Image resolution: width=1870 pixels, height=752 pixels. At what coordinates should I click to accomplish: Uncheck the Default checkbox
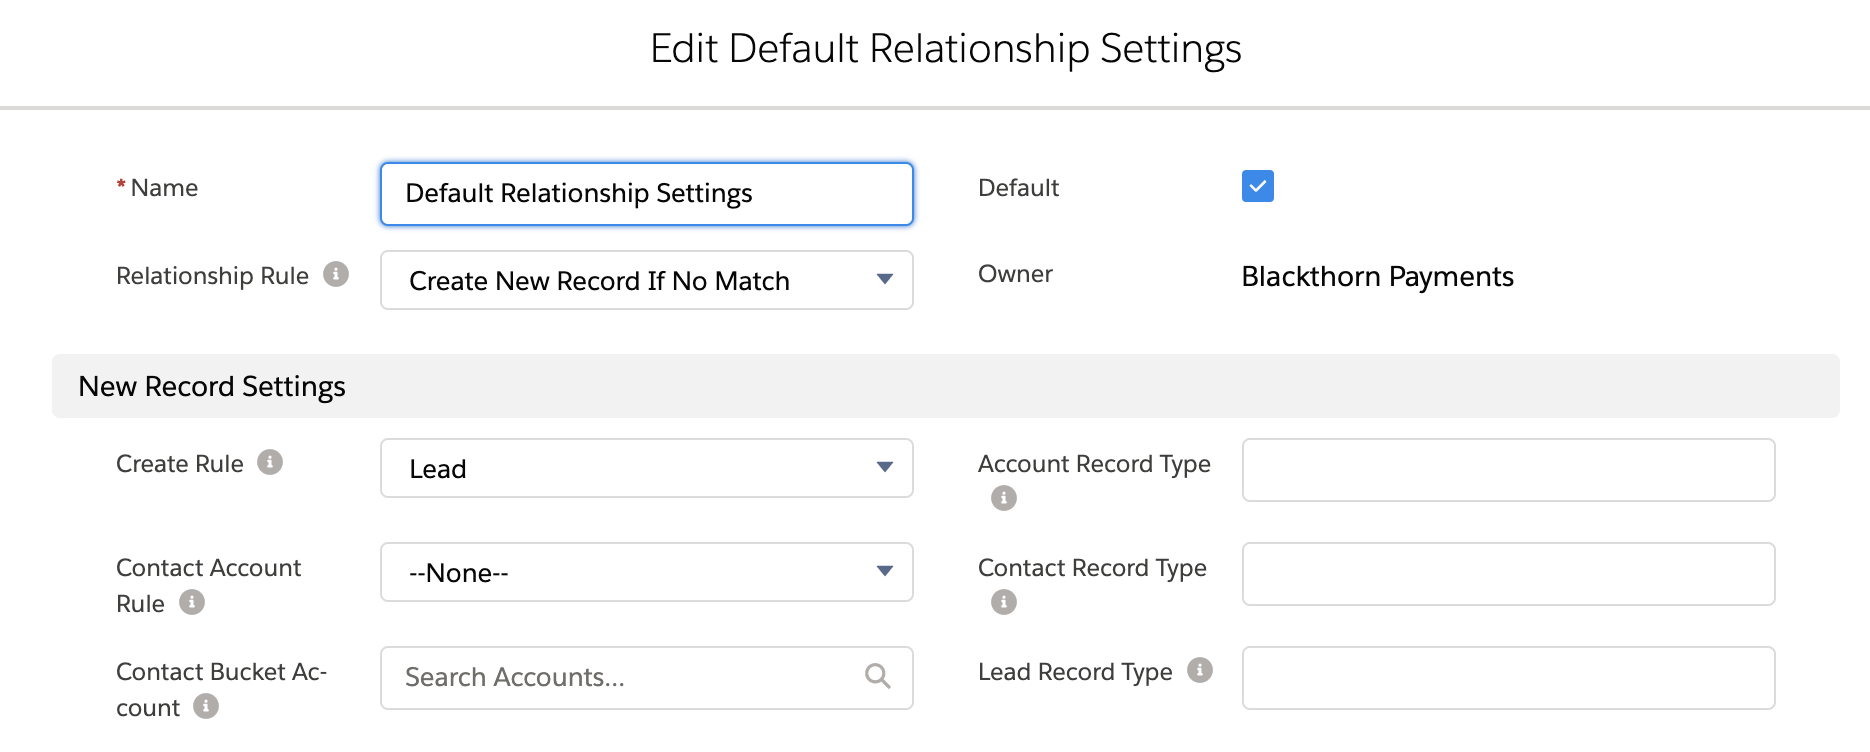(1258, 186)
